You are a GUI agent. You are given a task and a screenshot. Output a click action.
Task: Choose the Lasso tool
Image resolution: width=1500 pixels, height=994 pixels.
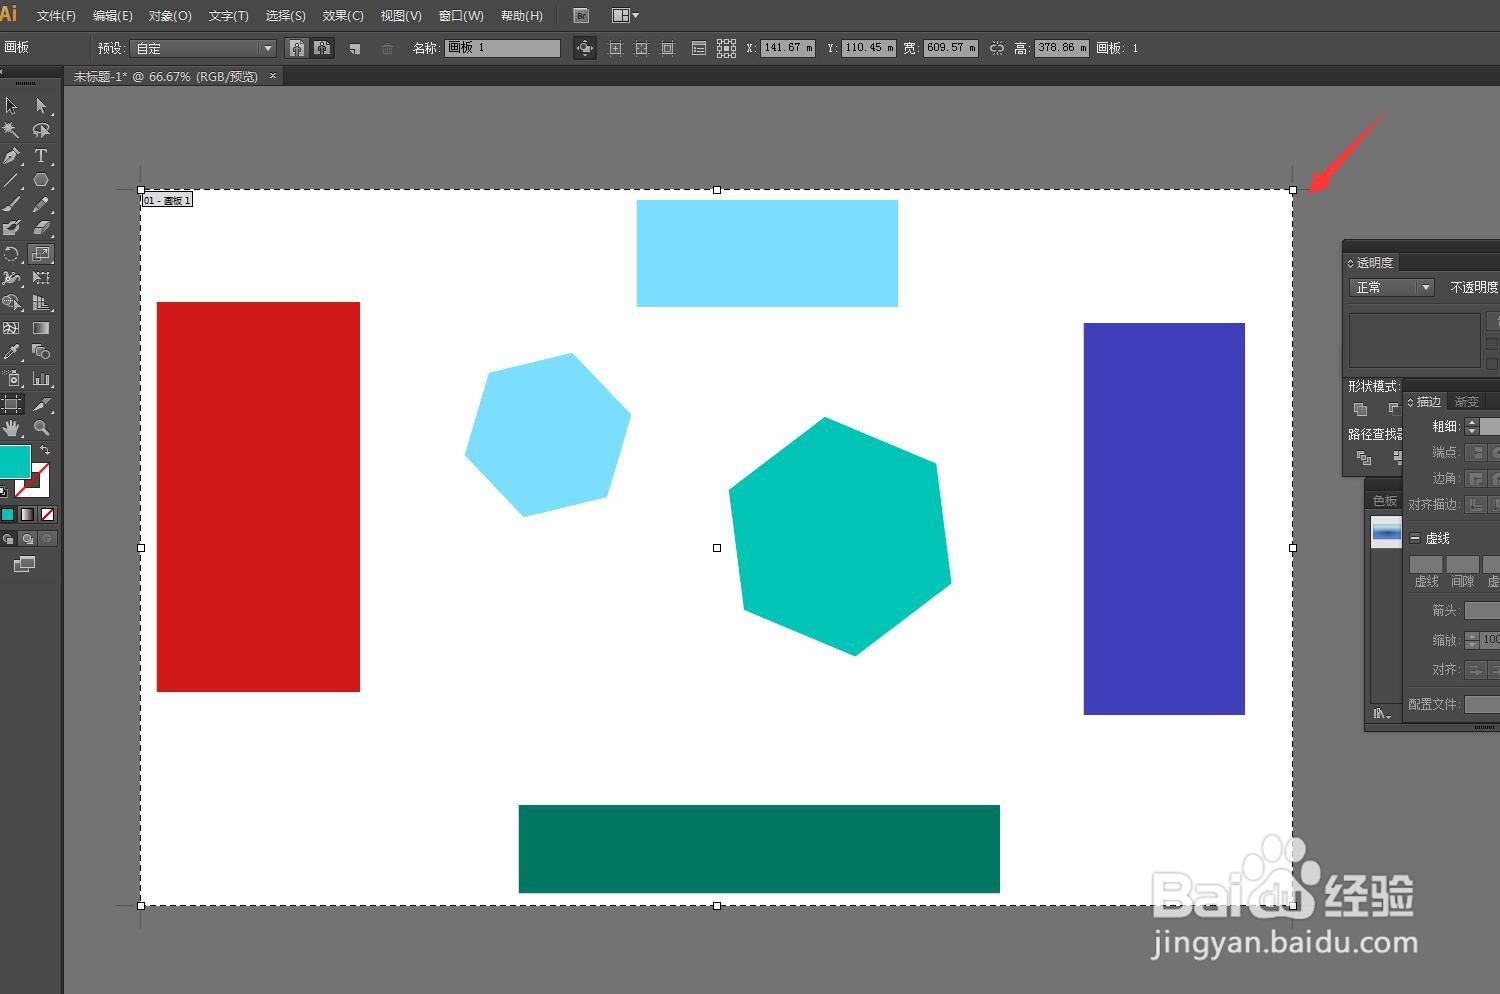[x=41, y=130]
